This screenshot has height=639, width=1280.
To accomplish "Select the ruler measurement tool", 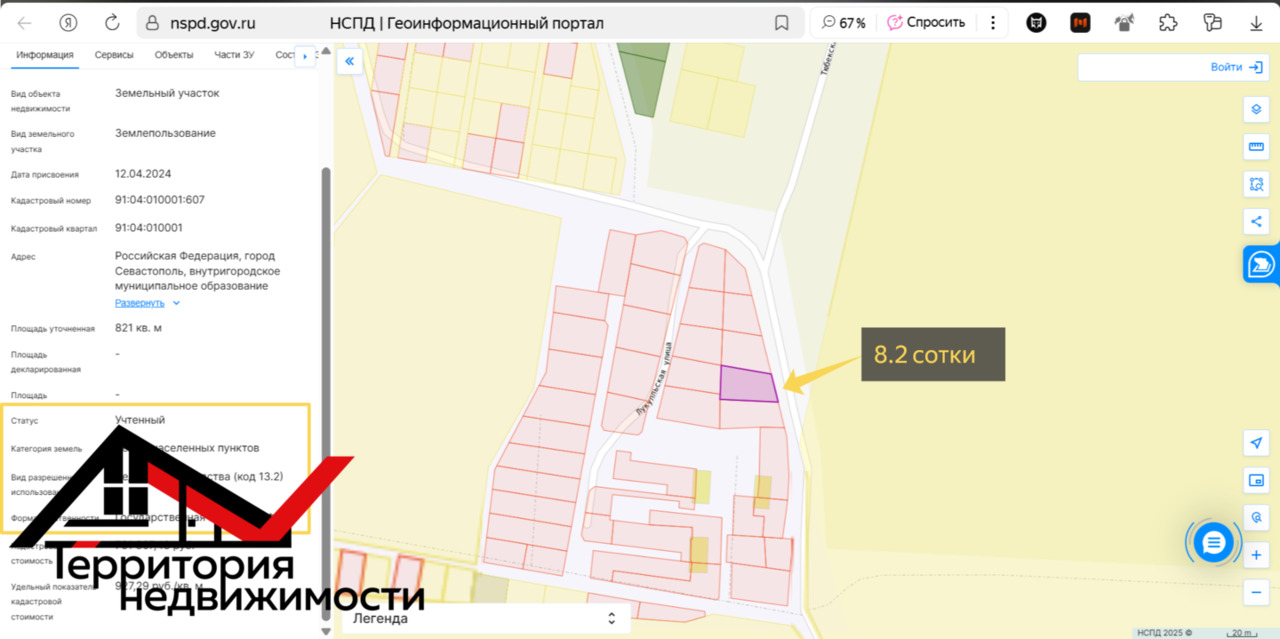I will click(1256, 147).
